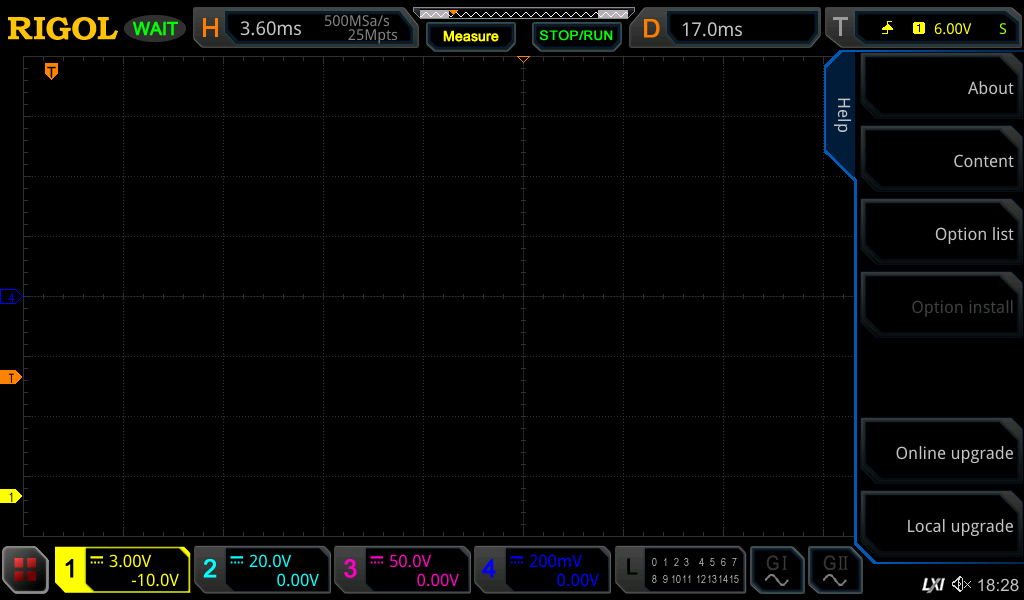Select the orange trigger level marker on left edge

12,377
